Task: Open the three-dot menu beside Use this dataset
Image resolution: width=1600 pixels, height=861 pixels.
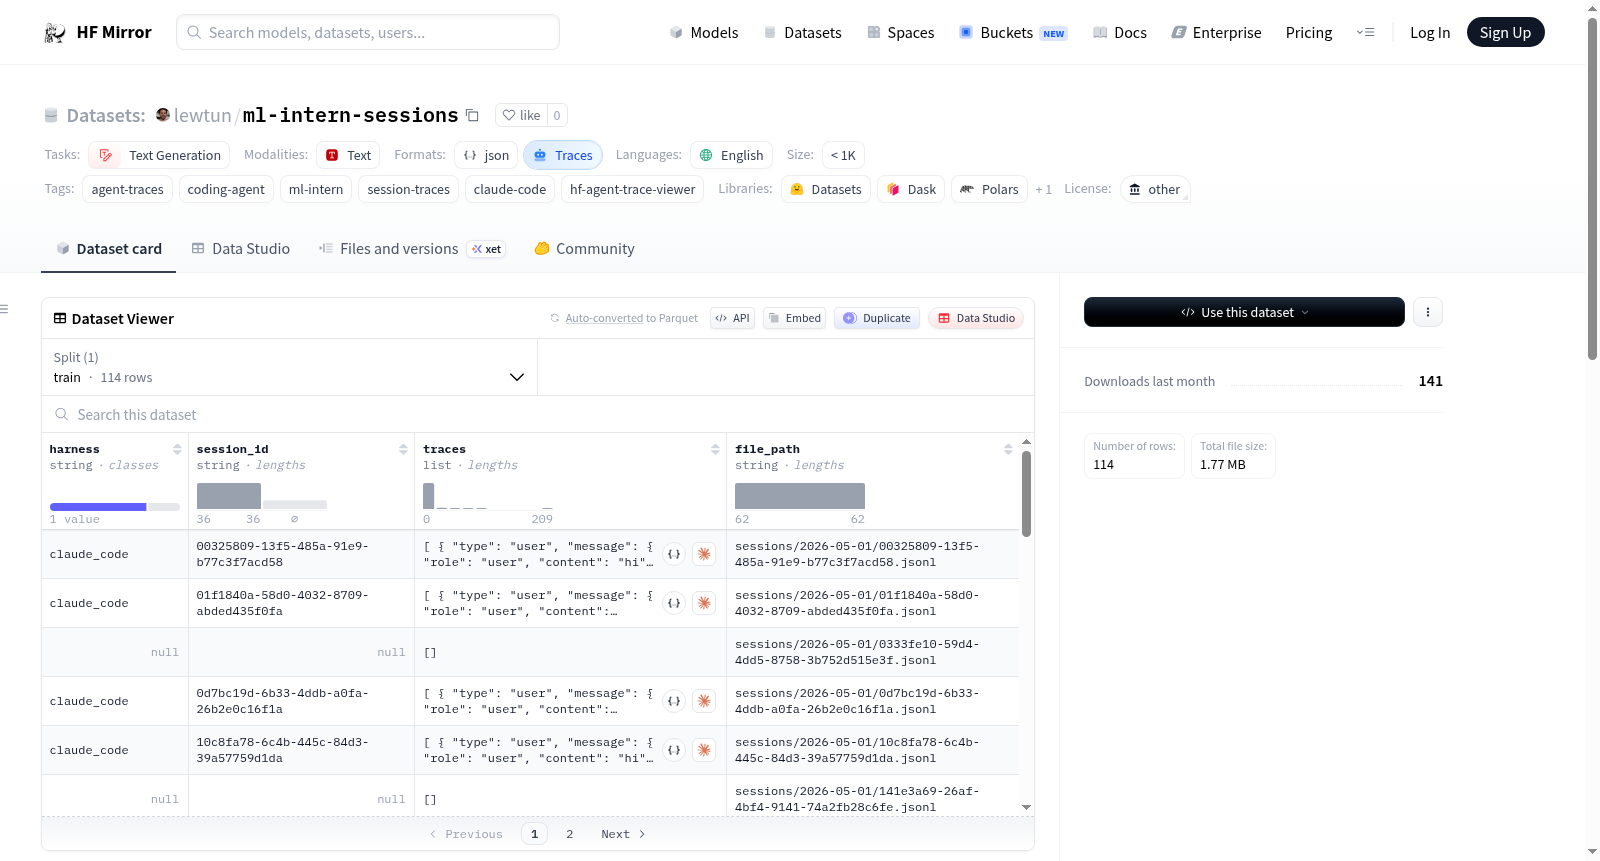Action: coord(1427,312)
